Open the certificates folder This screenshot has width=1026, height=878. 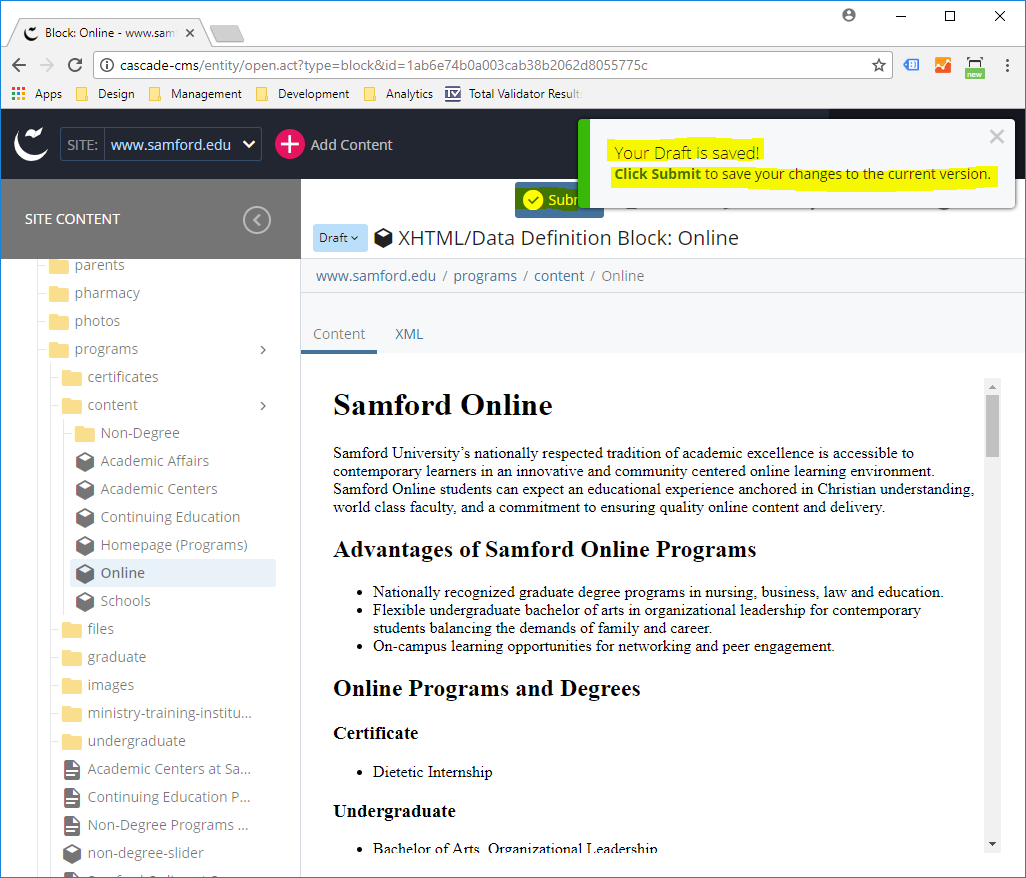click(110, 378)
